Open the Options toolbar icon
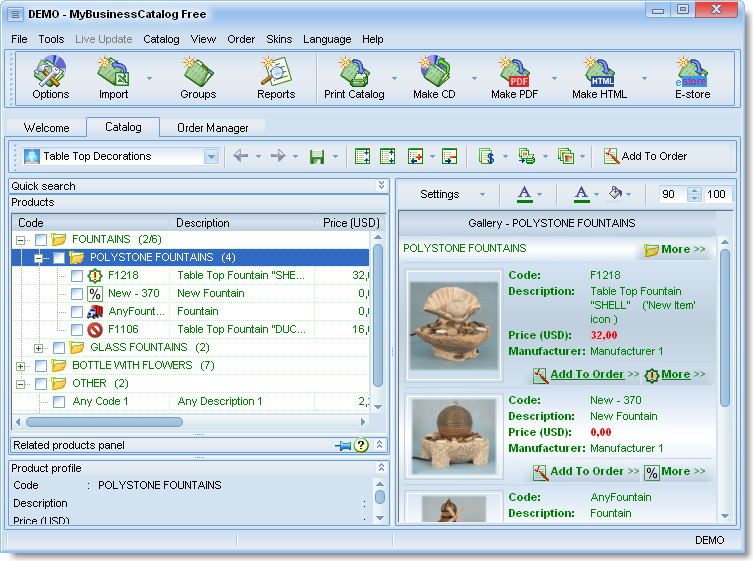Image resolution: width=753 pixels, height=561 pixels. tap(50, 77)
